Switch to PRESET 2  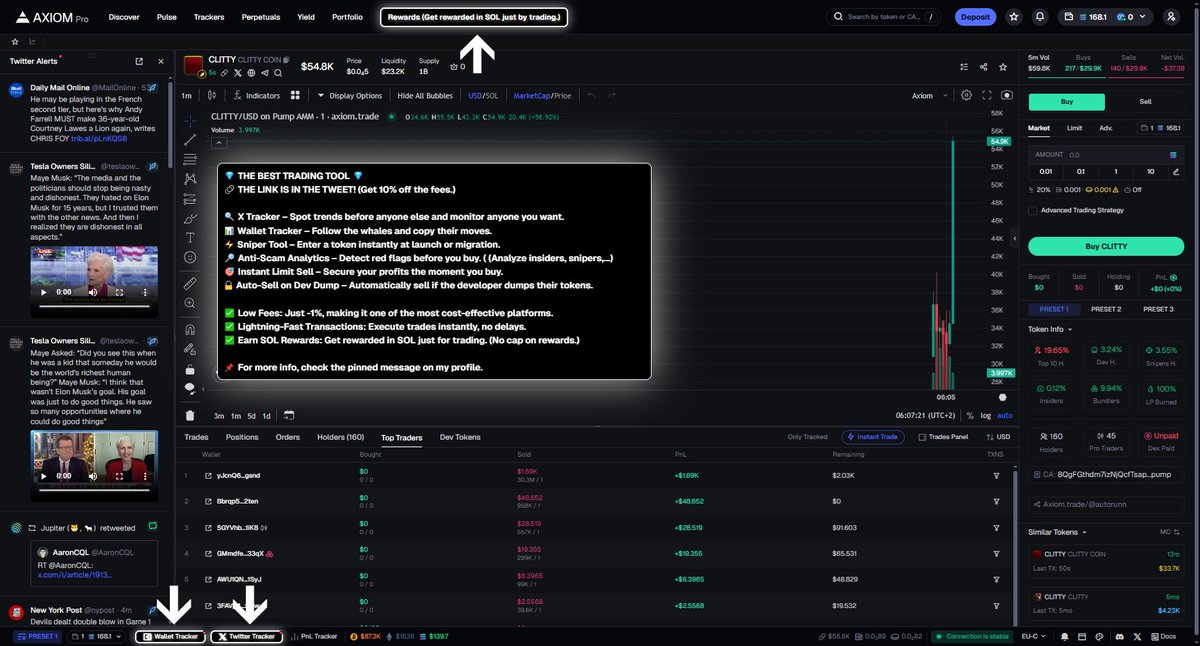pyautogui.click(x=1105, y=309)
